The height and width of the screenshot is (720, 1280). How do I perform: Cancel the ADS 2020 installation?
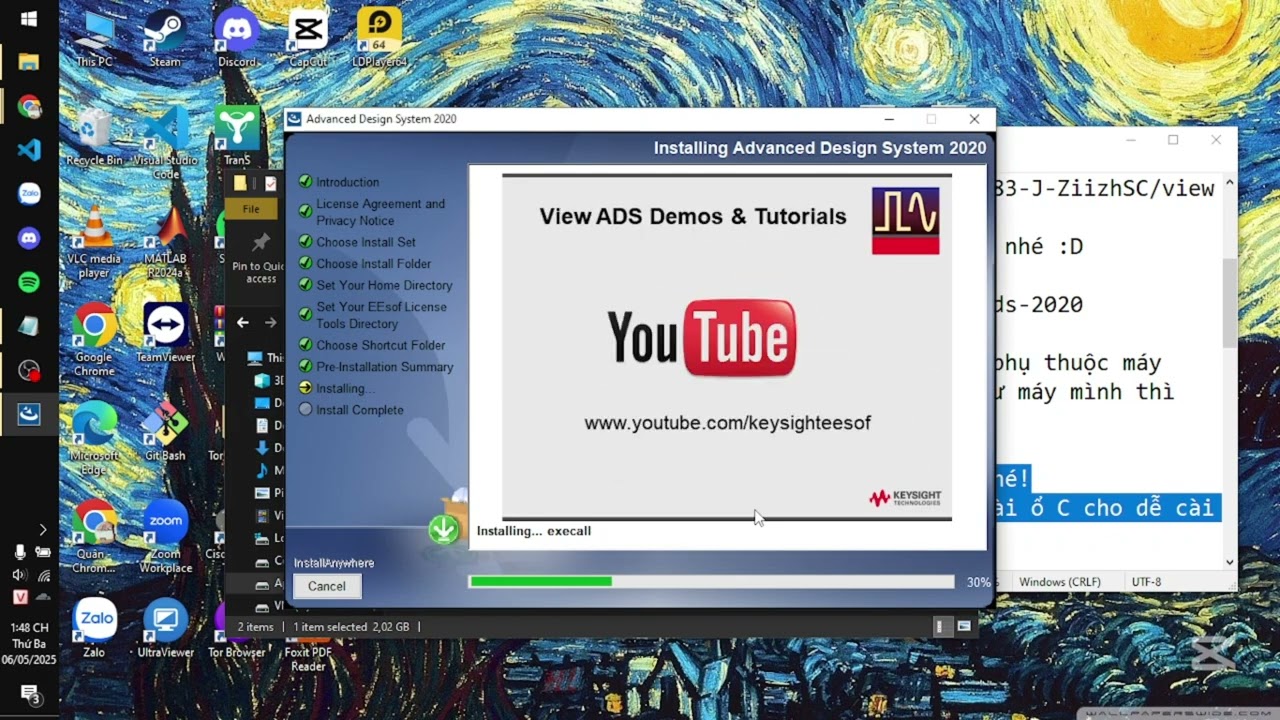327,586
